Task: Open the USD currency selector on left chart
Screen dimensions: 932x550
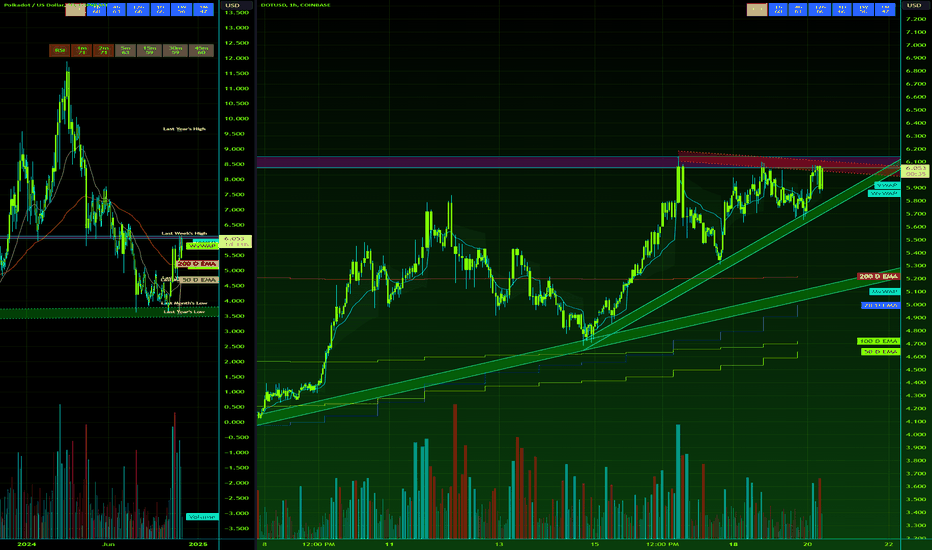Action: [x=237, y=5]
